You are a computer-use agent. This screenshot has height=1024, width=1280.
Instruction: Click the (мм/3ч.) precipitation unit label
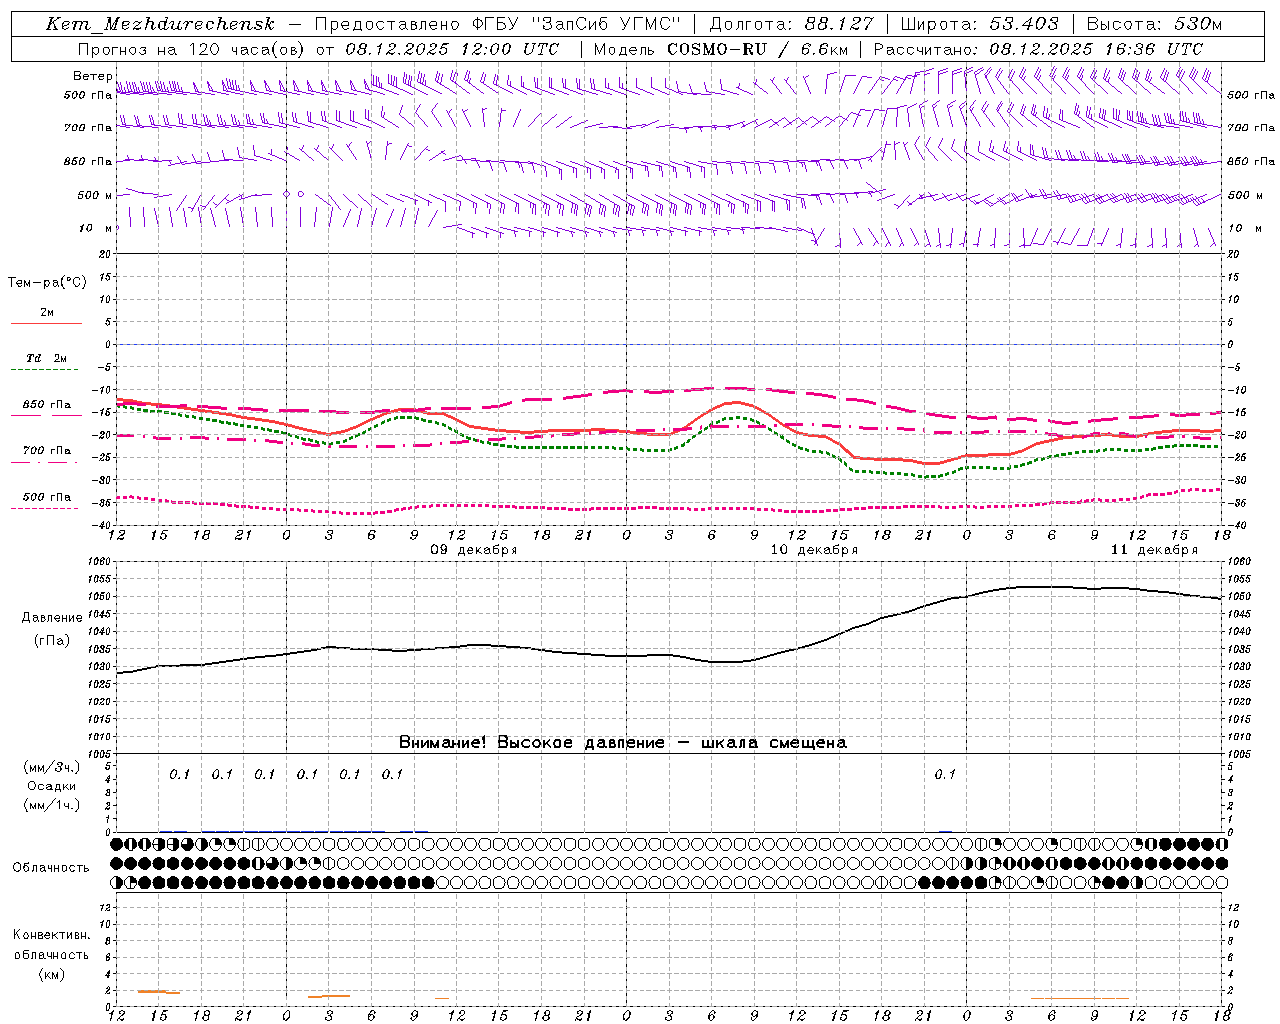tap(52, 767)
